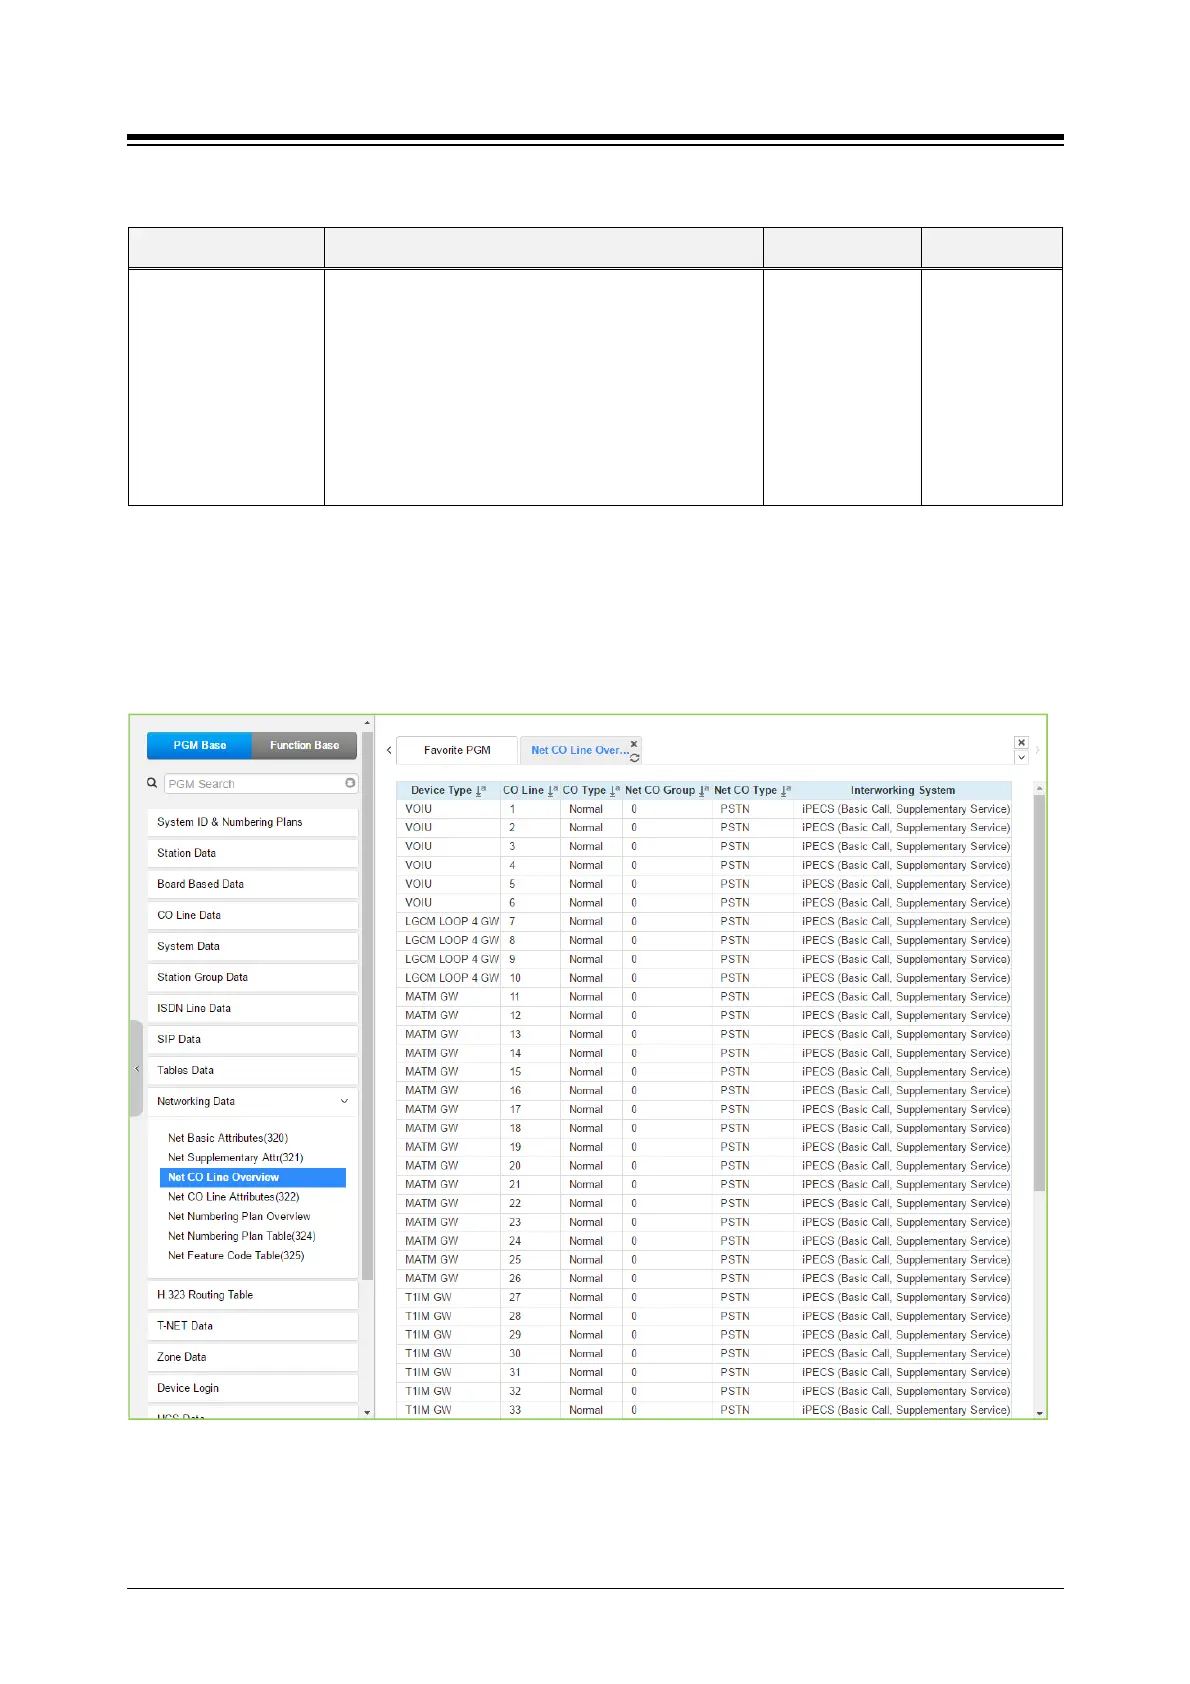Image resolution: width=1190 pixels, height=1684 pixels.
Task: Open the tab list dropdown chevron
Action: (x=1021, y=757)
